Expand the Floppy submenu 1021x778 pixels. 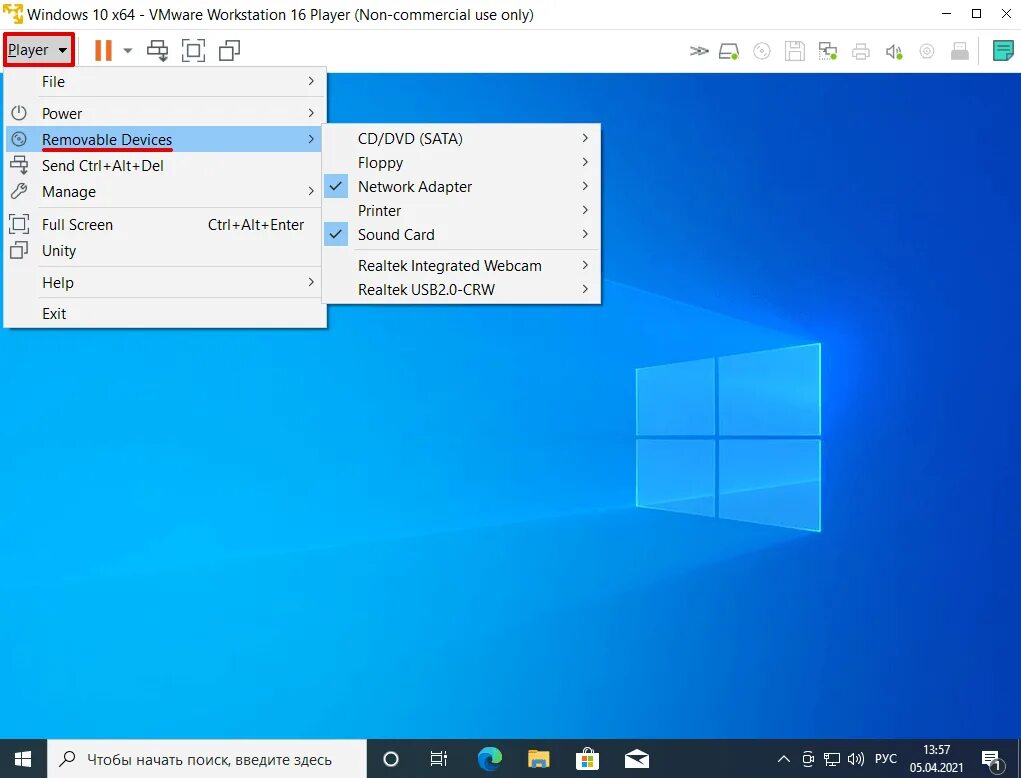[x=461, y=163]
